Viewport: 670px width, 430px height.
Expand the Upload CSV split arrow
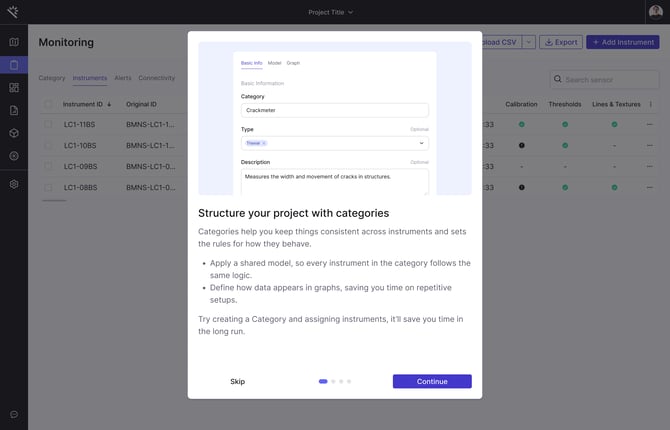tap(529, 42)
